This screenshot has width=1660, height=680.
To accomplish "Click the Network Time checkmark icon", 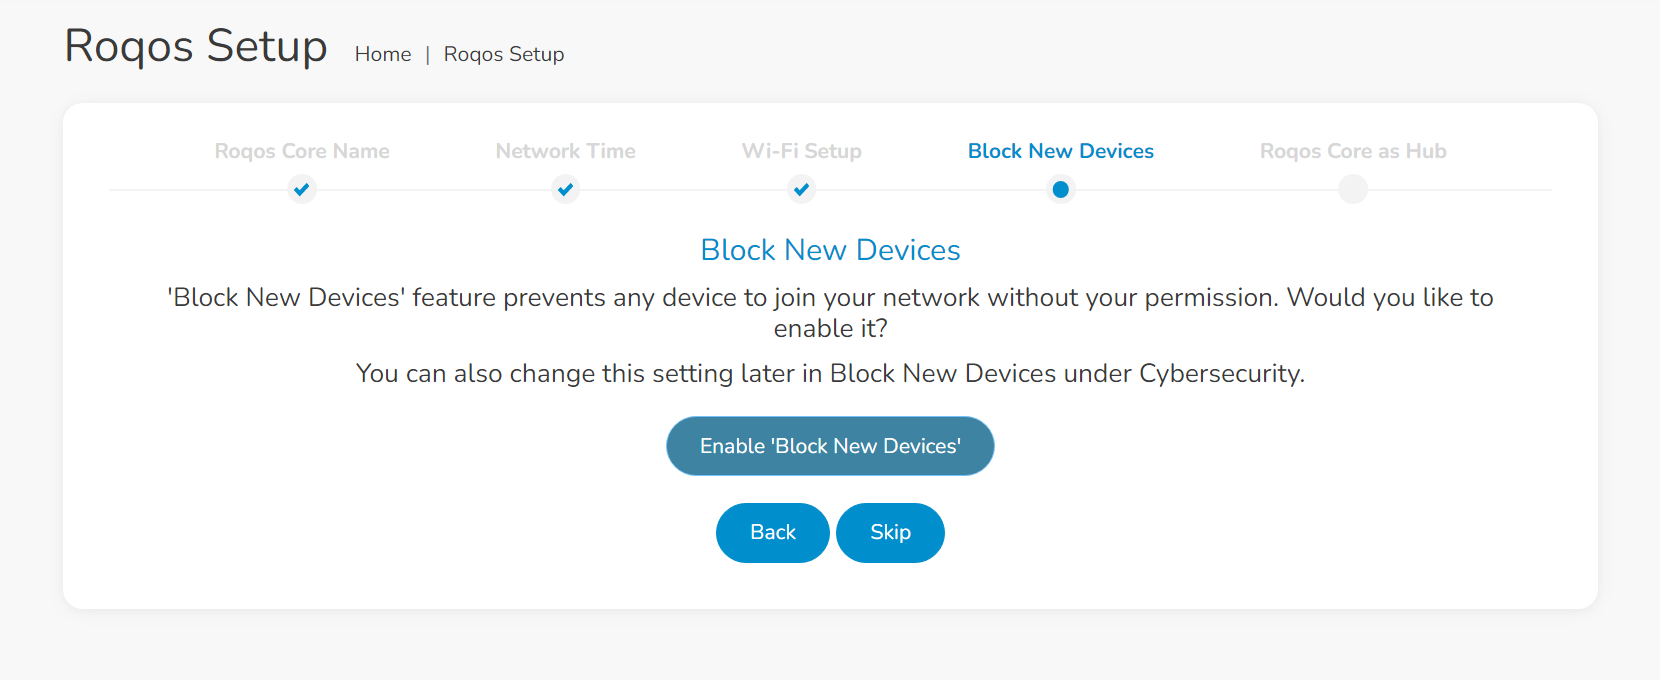I will [566, 189].
